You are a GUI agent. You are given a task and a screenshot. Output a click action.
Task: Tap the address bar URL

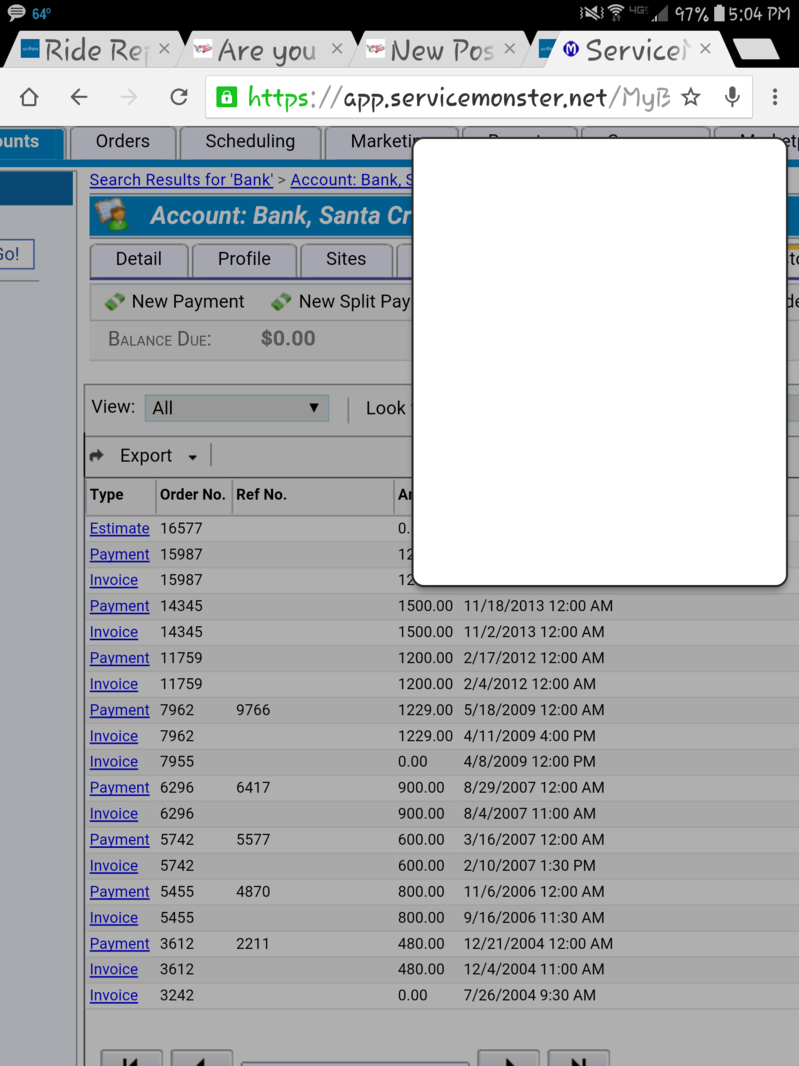459,97
